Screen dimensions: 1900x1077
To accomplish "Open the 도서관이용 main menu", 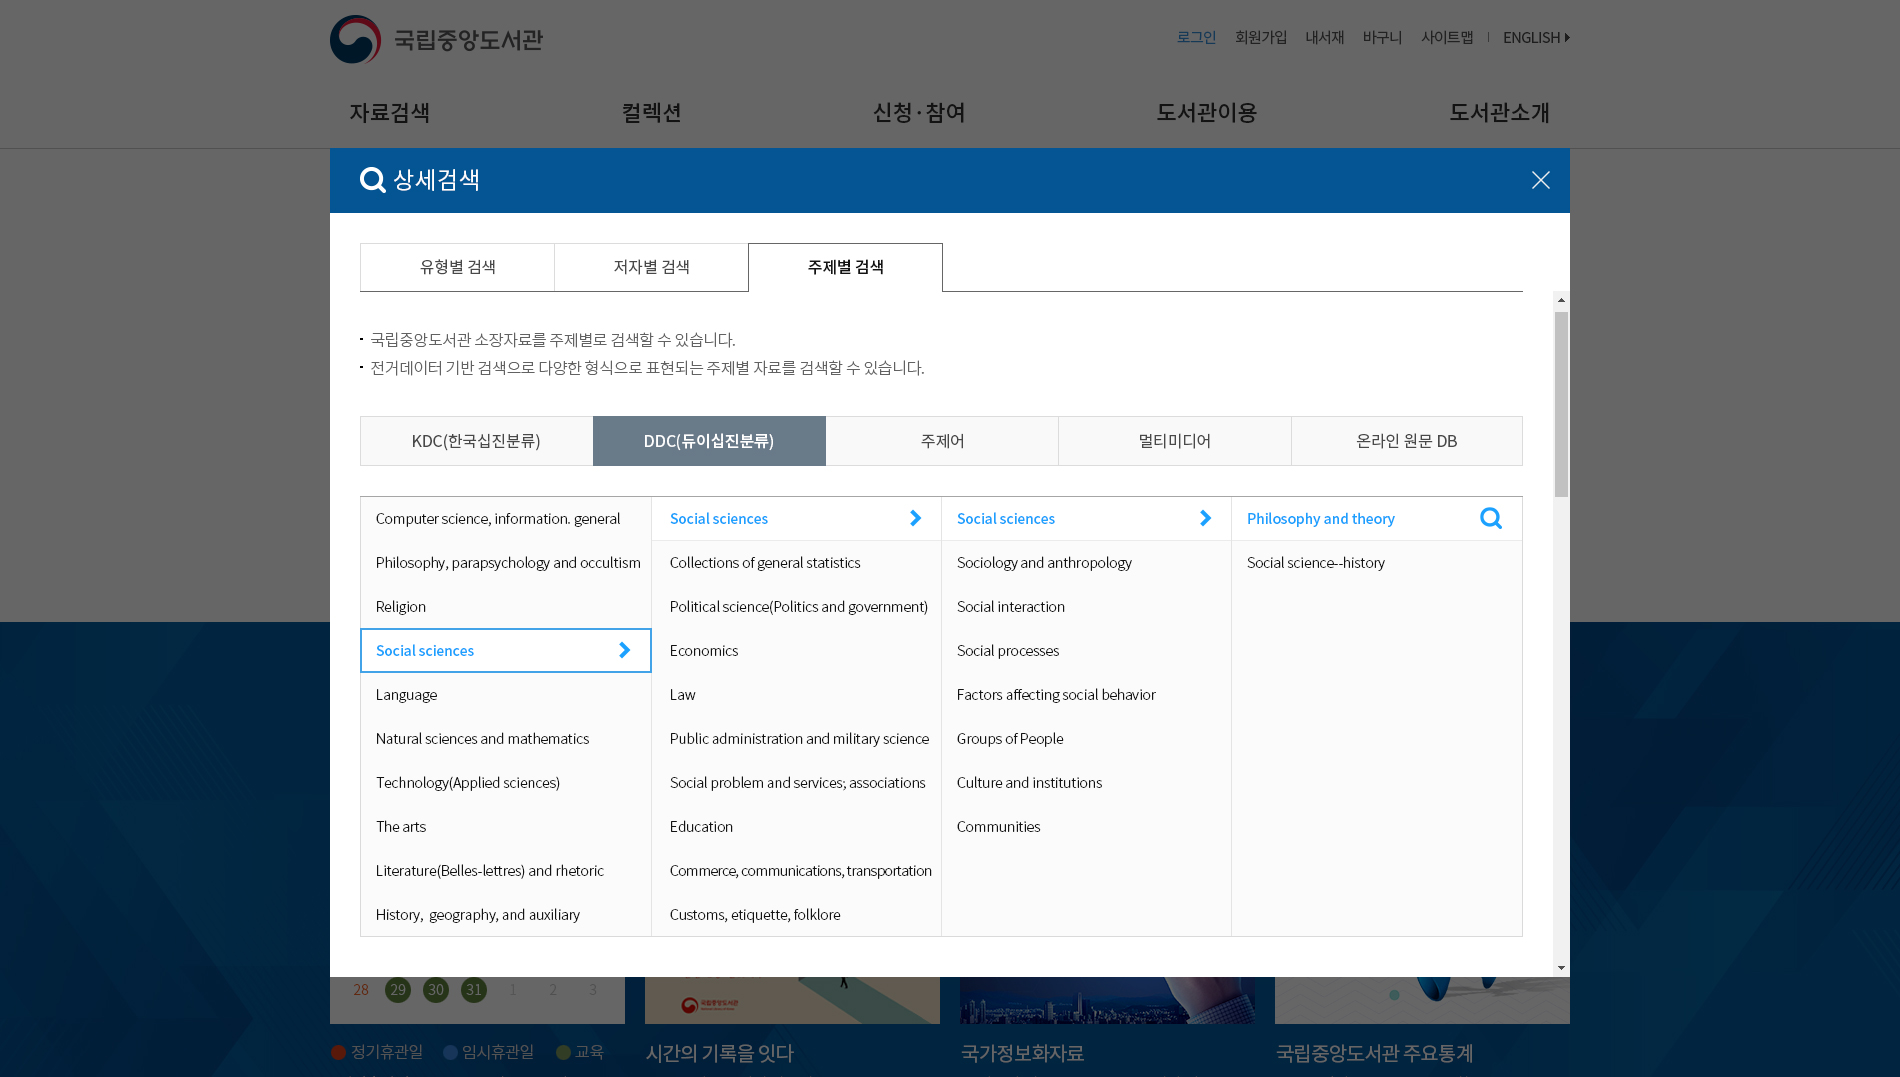I will pyautogui.click(x=1206, y=113).
